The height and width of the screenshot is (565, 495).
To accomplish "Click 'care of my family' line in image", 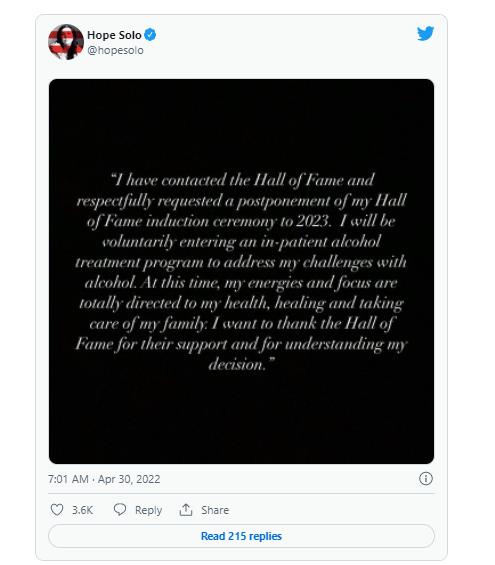I will (x=148, y=324).
